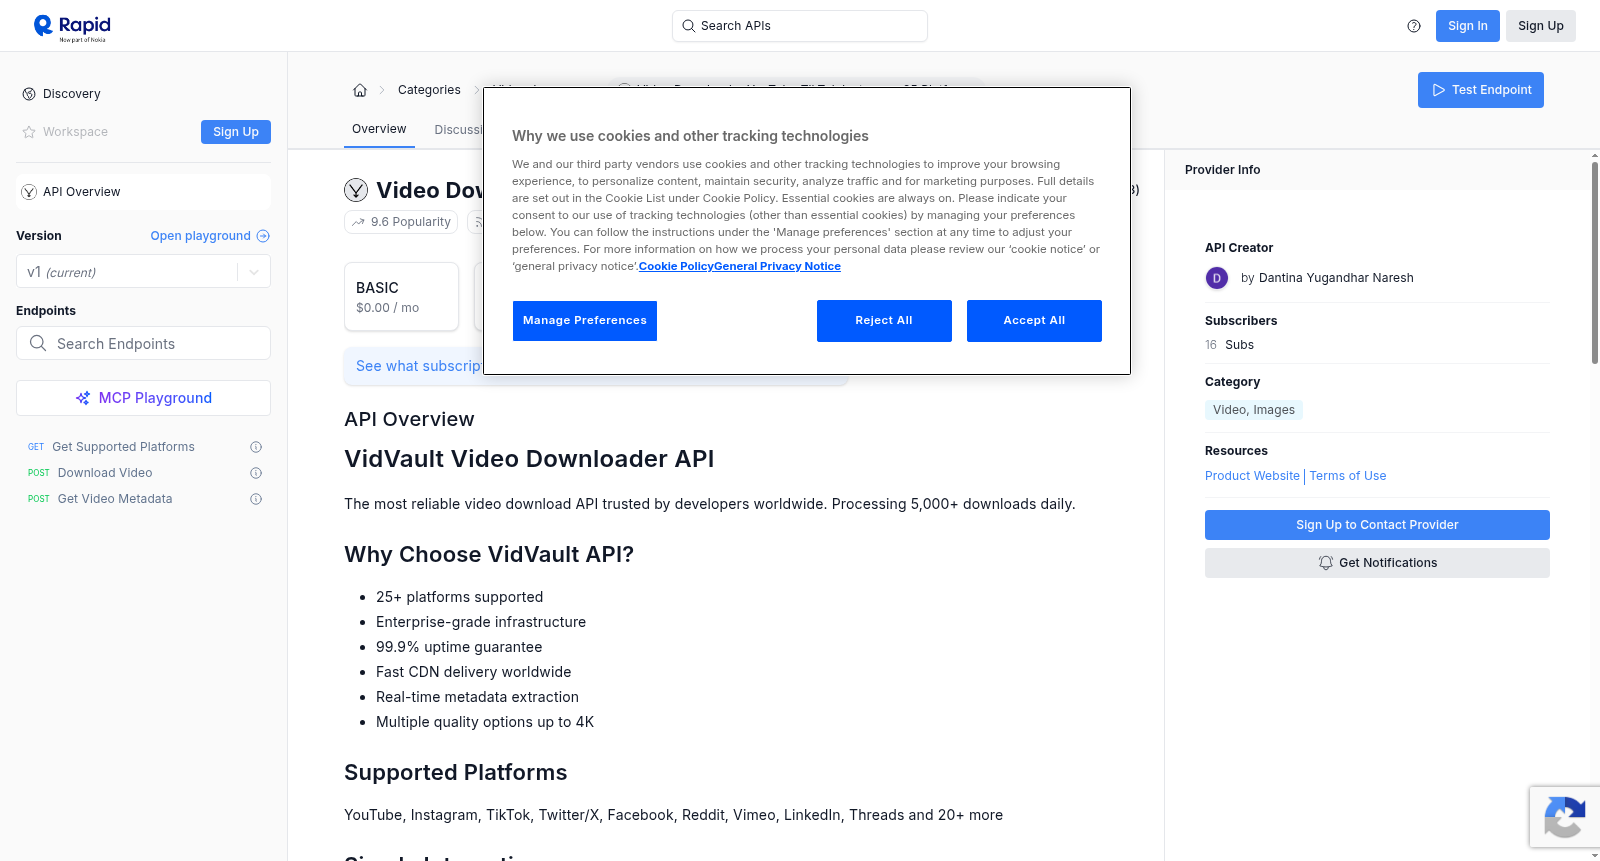Click the 'Enterprise-grade infrastructure' bullet

(481, 622)
